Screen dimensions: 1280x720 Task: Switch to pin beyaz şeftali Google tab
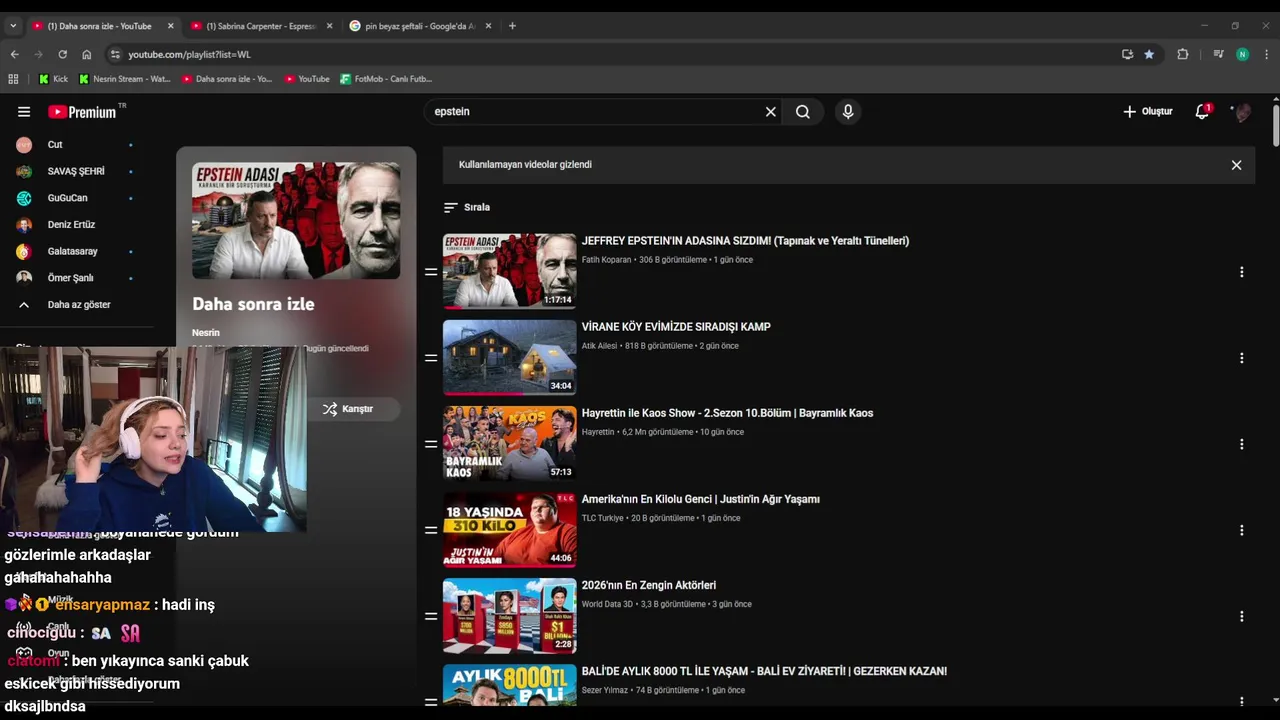click(x=420, y=26)
